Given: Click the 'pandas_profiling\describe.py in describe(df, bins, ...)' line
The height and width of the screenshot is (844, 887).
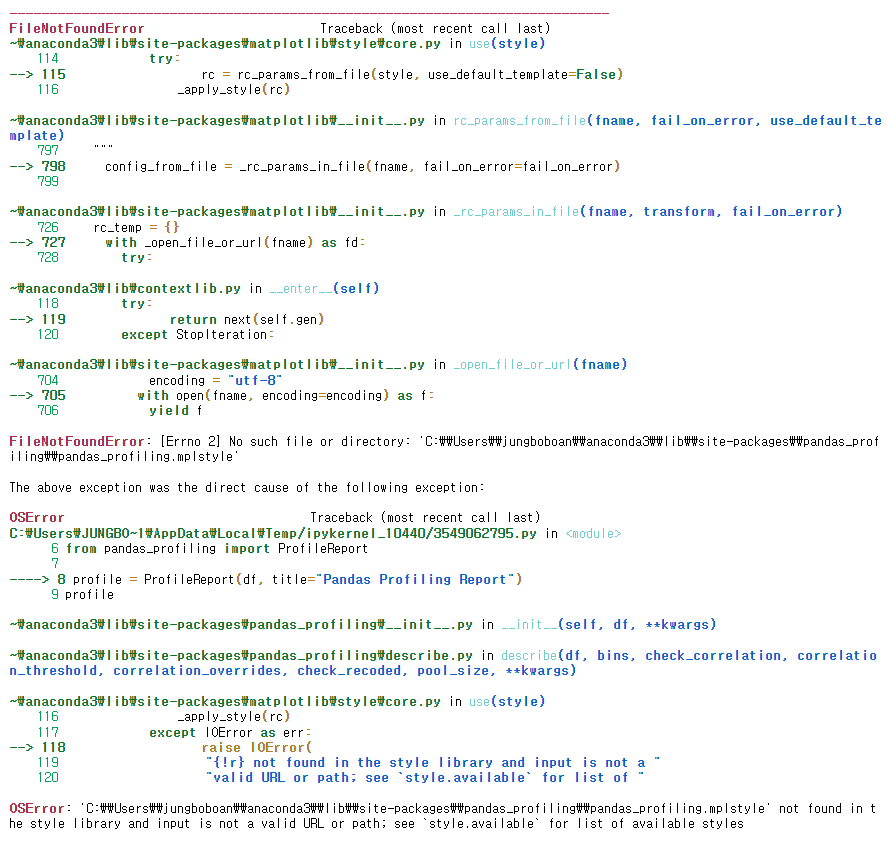Looking at the screenshot, I should [443, 663].
